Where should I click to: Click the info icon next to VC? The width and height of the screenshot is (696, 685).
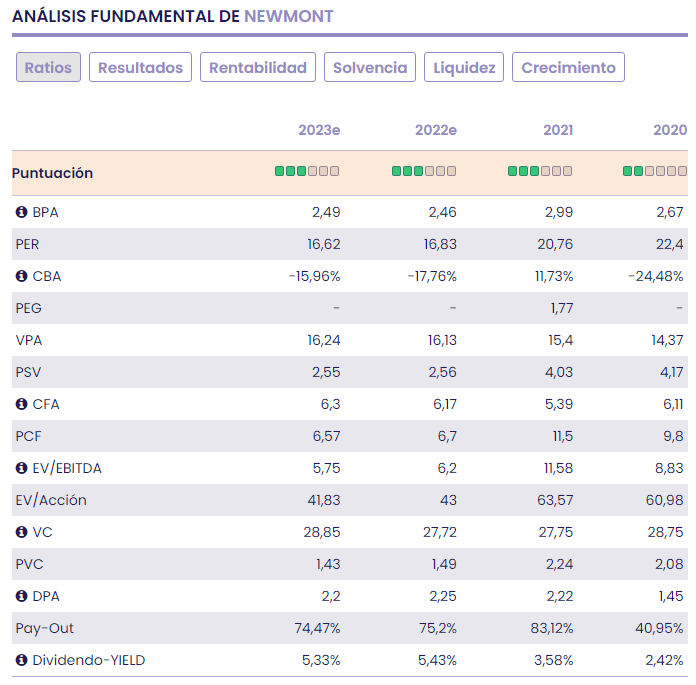click(x=21, y=532)
